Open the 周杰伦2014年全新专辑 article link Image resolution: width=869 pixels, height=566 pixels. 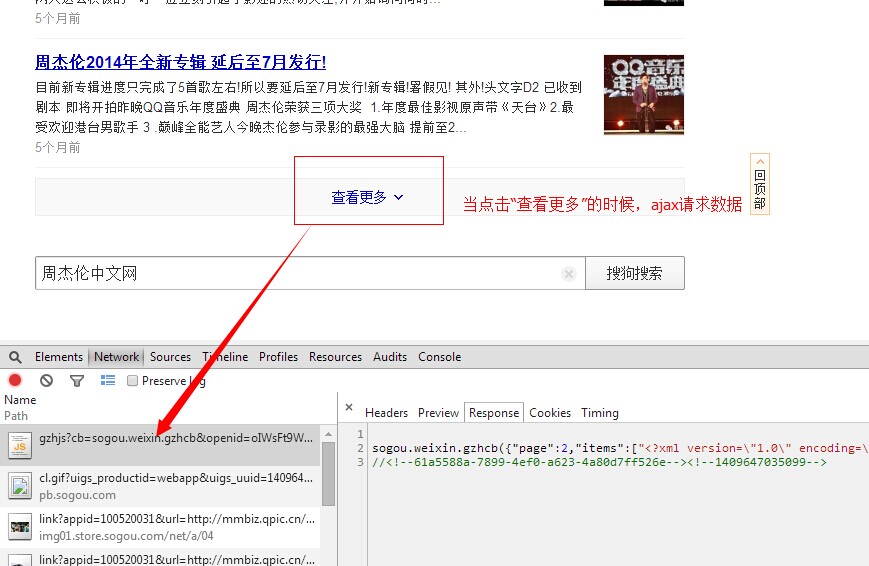tap(181, 62)
